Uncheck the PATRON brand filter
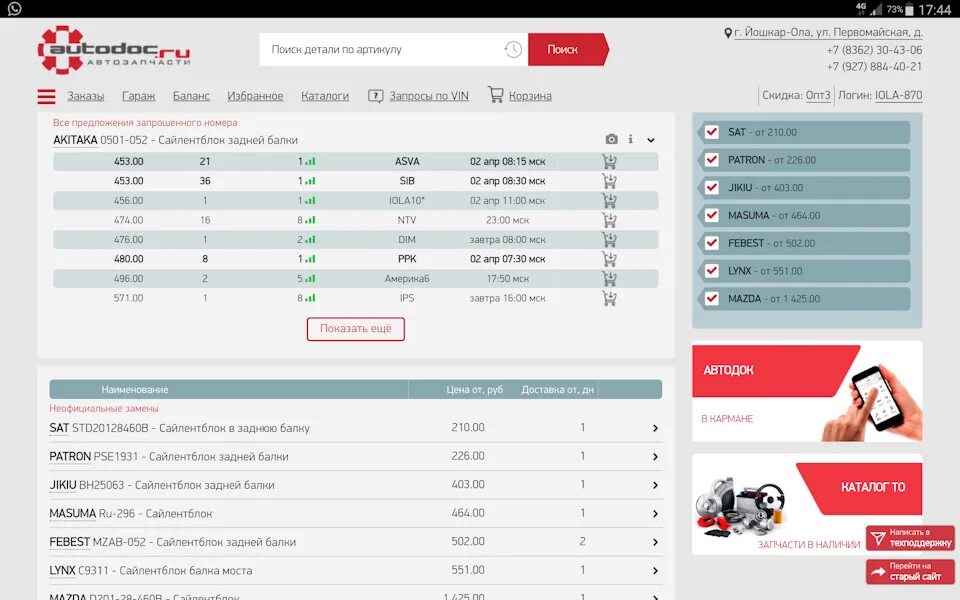Image resolution: width=960 pixels, height=600 pixels. (x=711, y=160)
